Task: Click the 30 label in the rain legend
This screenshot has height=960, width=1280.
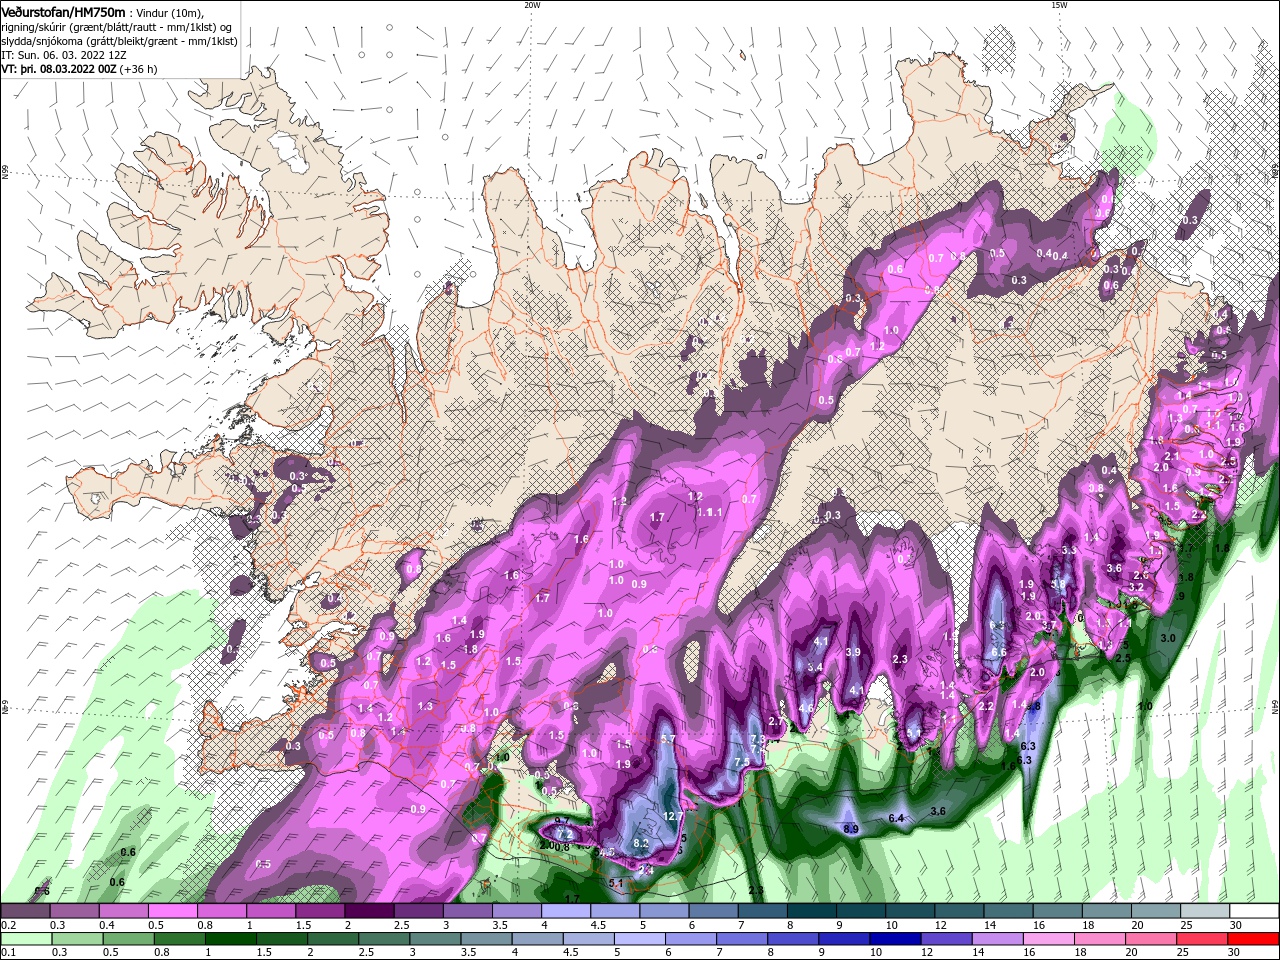Action: point(1236,953)
